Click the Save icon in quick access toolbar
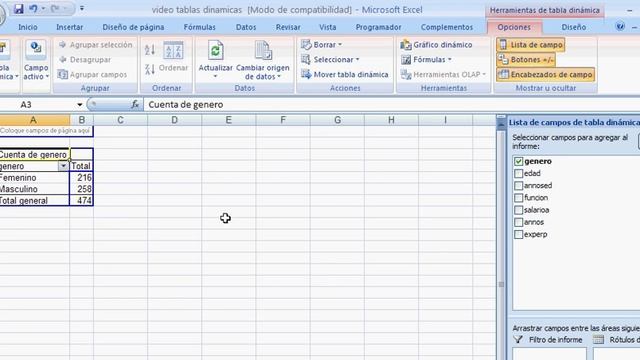The height and width of the screenshot is (360, 640). tap(18, 9)
